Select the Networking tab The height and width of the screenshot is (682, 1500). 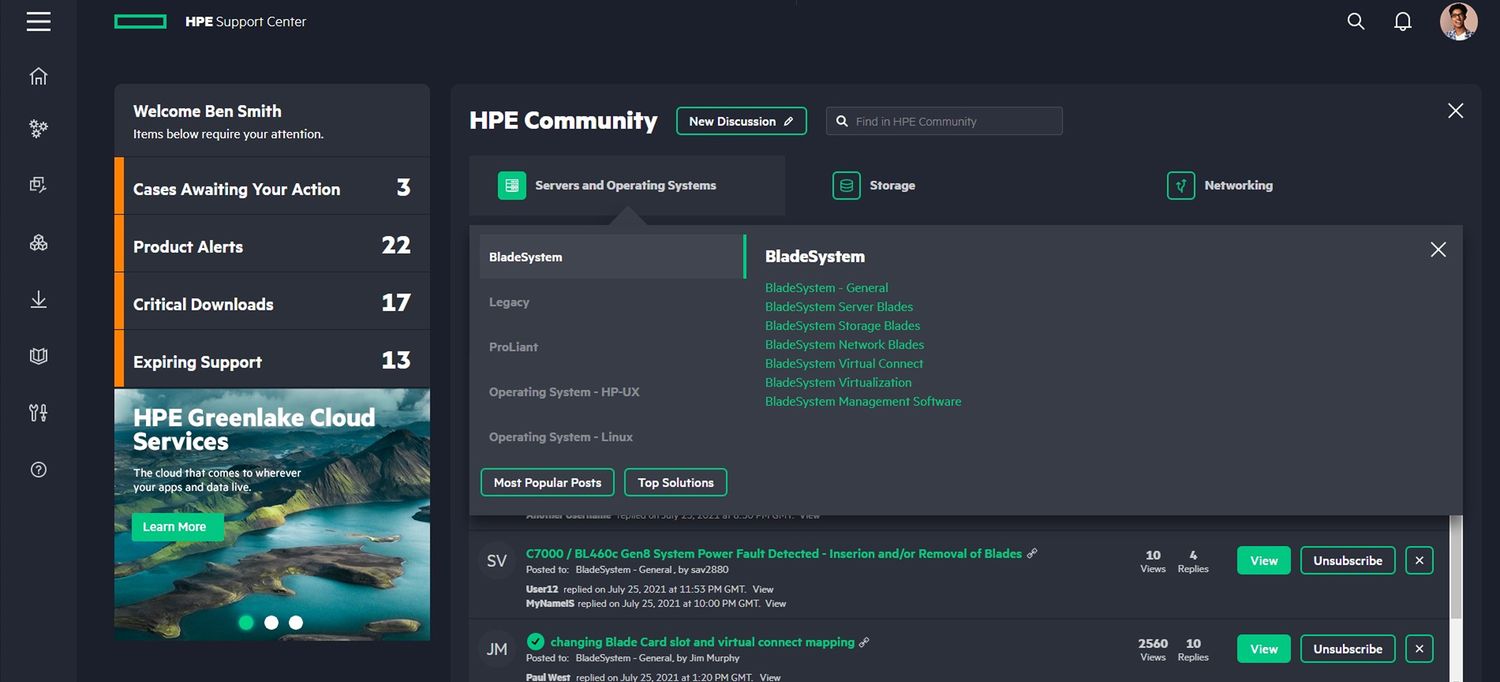coord(1220,185)
